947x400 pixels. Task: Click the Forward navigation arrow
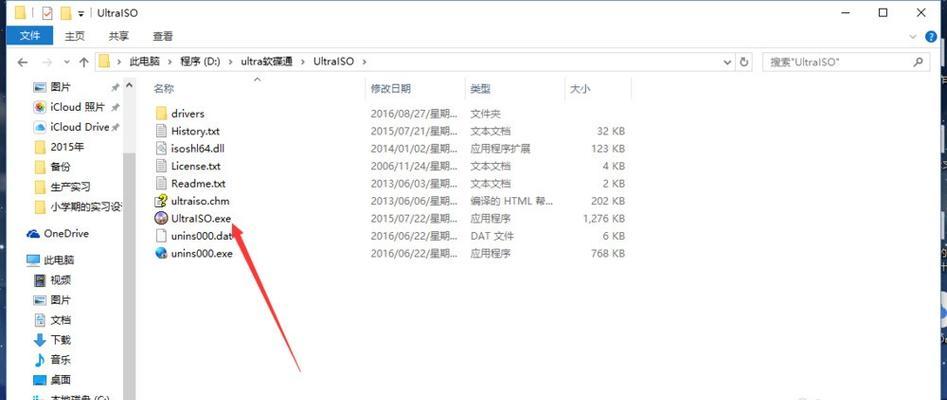(47, 62)
